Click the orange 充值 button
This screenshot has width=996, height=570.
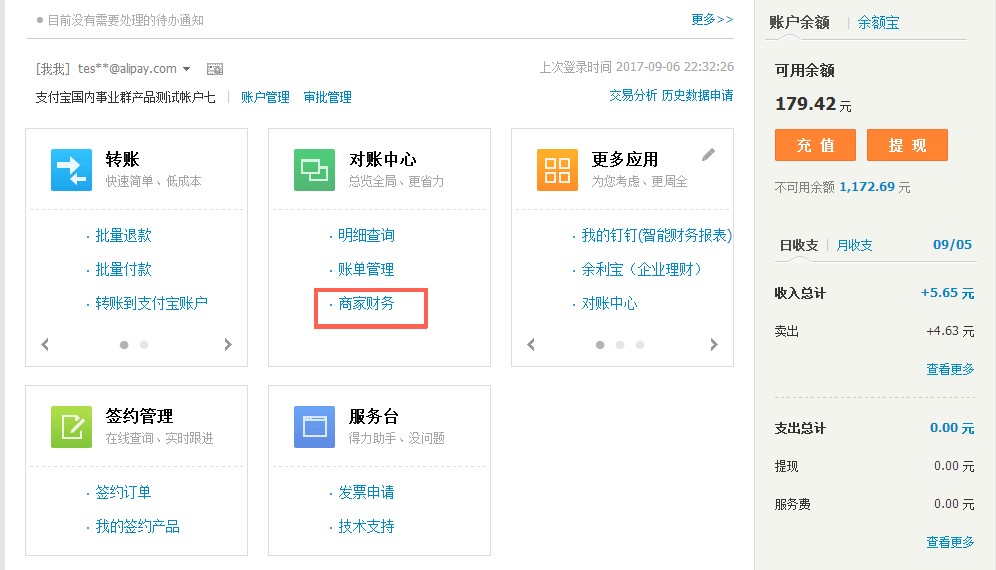point(815,146)
